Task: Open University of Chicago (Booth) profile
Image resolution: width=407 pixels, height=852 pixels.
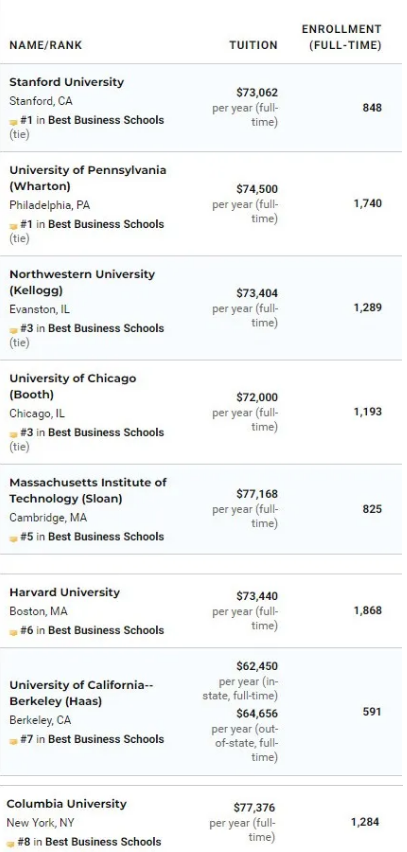Action: pyautogui.click(x=73, y=386)
